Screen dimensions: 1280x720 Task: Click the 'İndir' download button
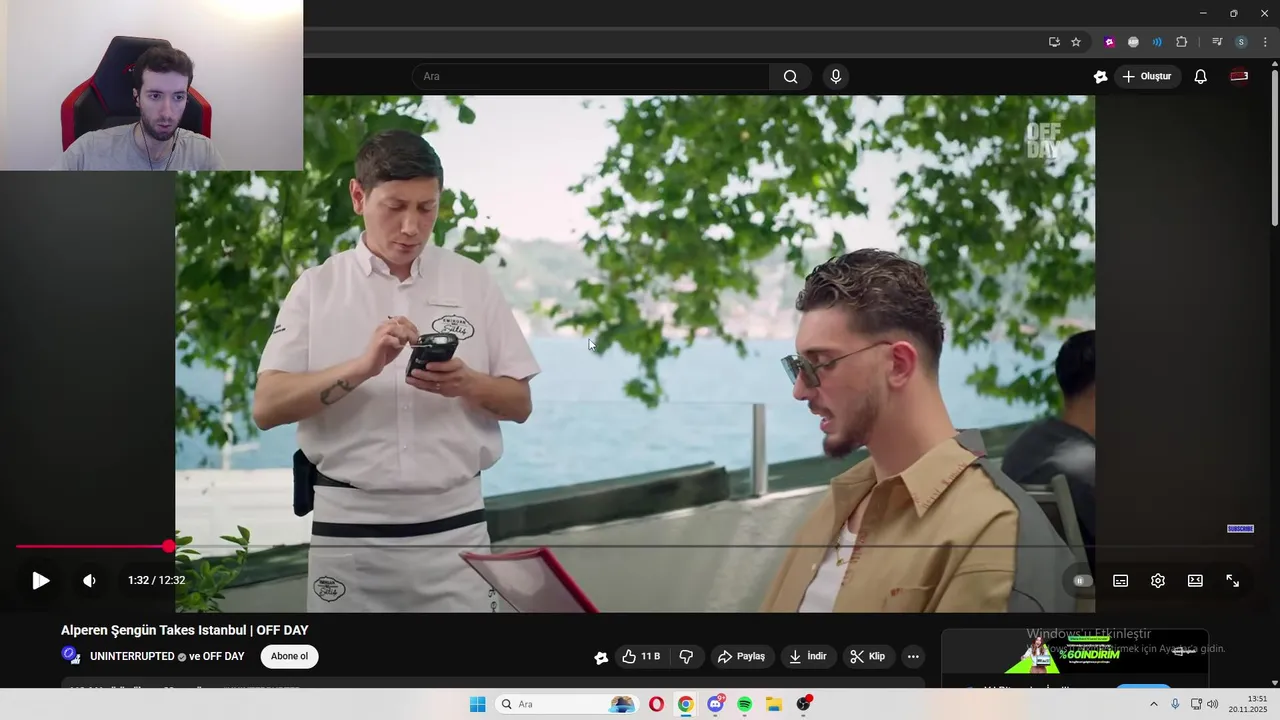tap(808, 657)
